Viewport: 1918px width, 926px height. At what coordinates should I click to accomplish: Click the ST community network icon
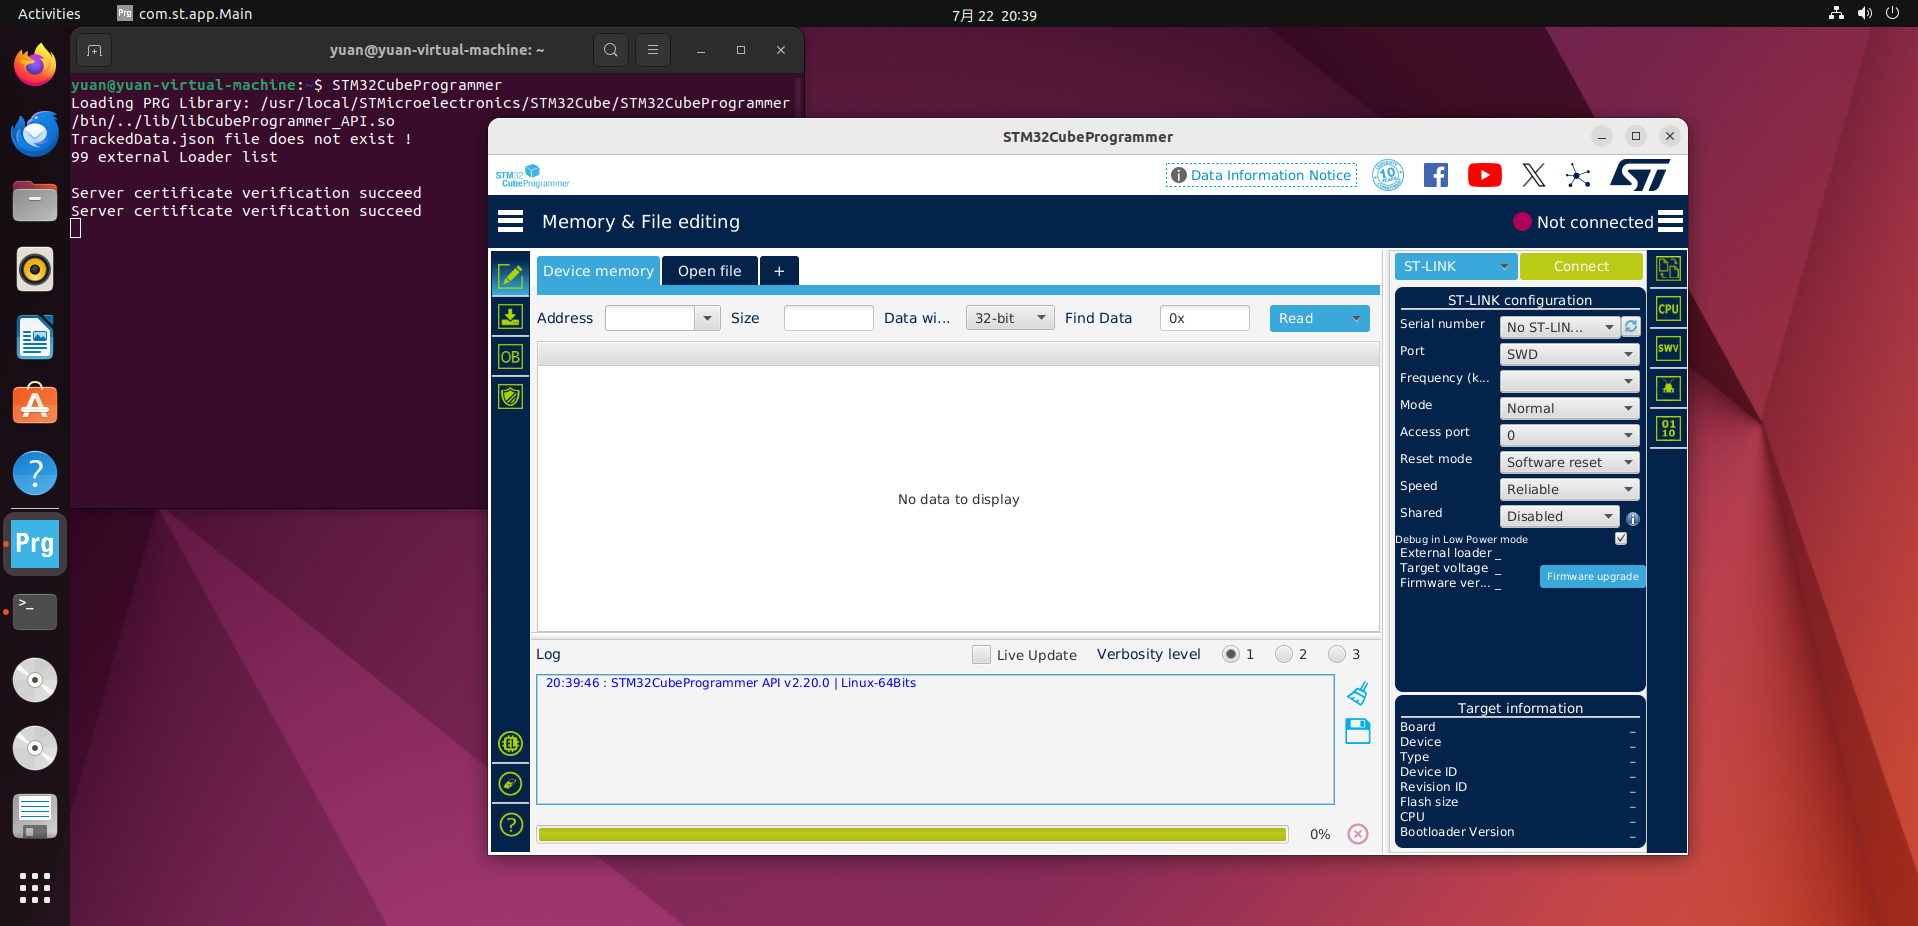coord(1578,176)
